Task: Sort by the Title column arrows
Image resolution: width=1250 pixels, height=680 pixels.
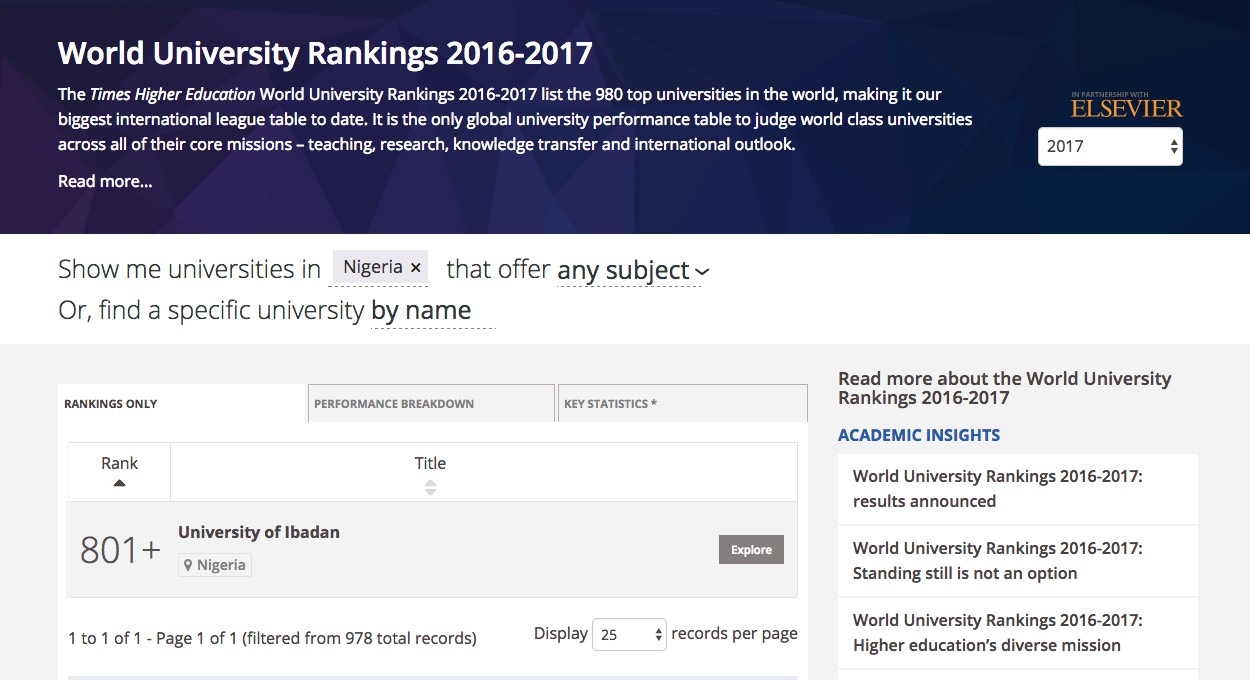Action: (430, 487)
